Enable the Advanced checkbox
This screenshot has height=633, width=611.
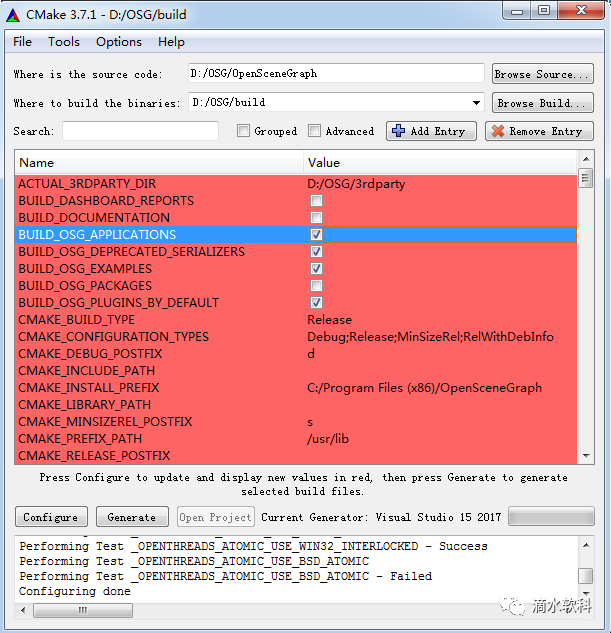(314, 131)
